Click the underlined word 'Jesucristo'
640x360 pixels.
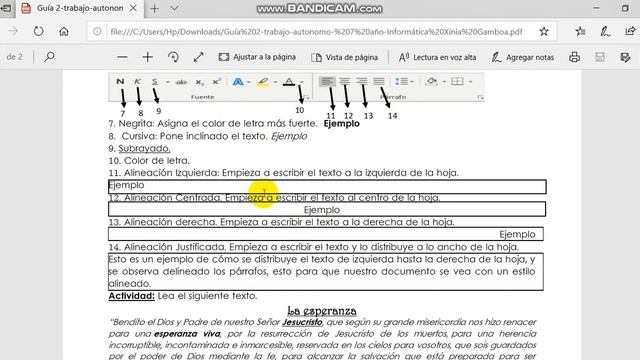[x=302, y=322]
